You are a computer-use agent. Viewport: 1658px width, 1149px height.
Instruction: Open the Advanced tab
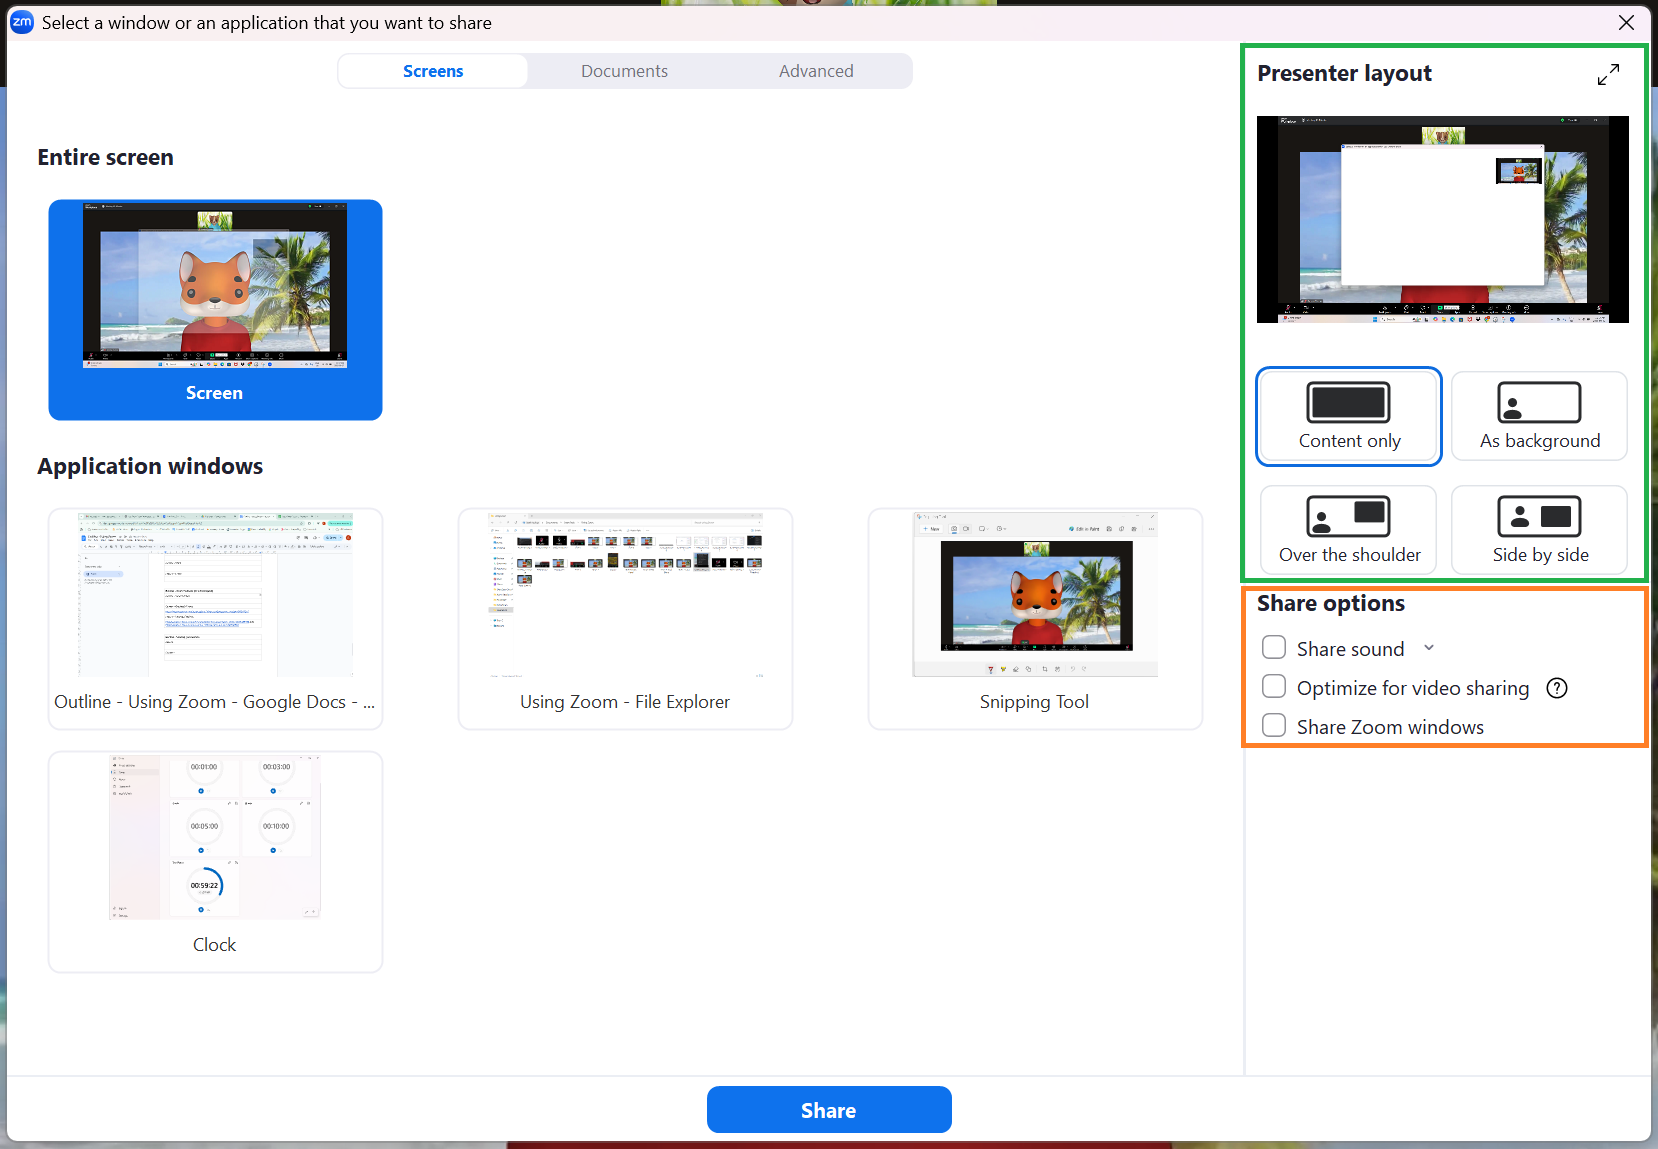[816, 71]
